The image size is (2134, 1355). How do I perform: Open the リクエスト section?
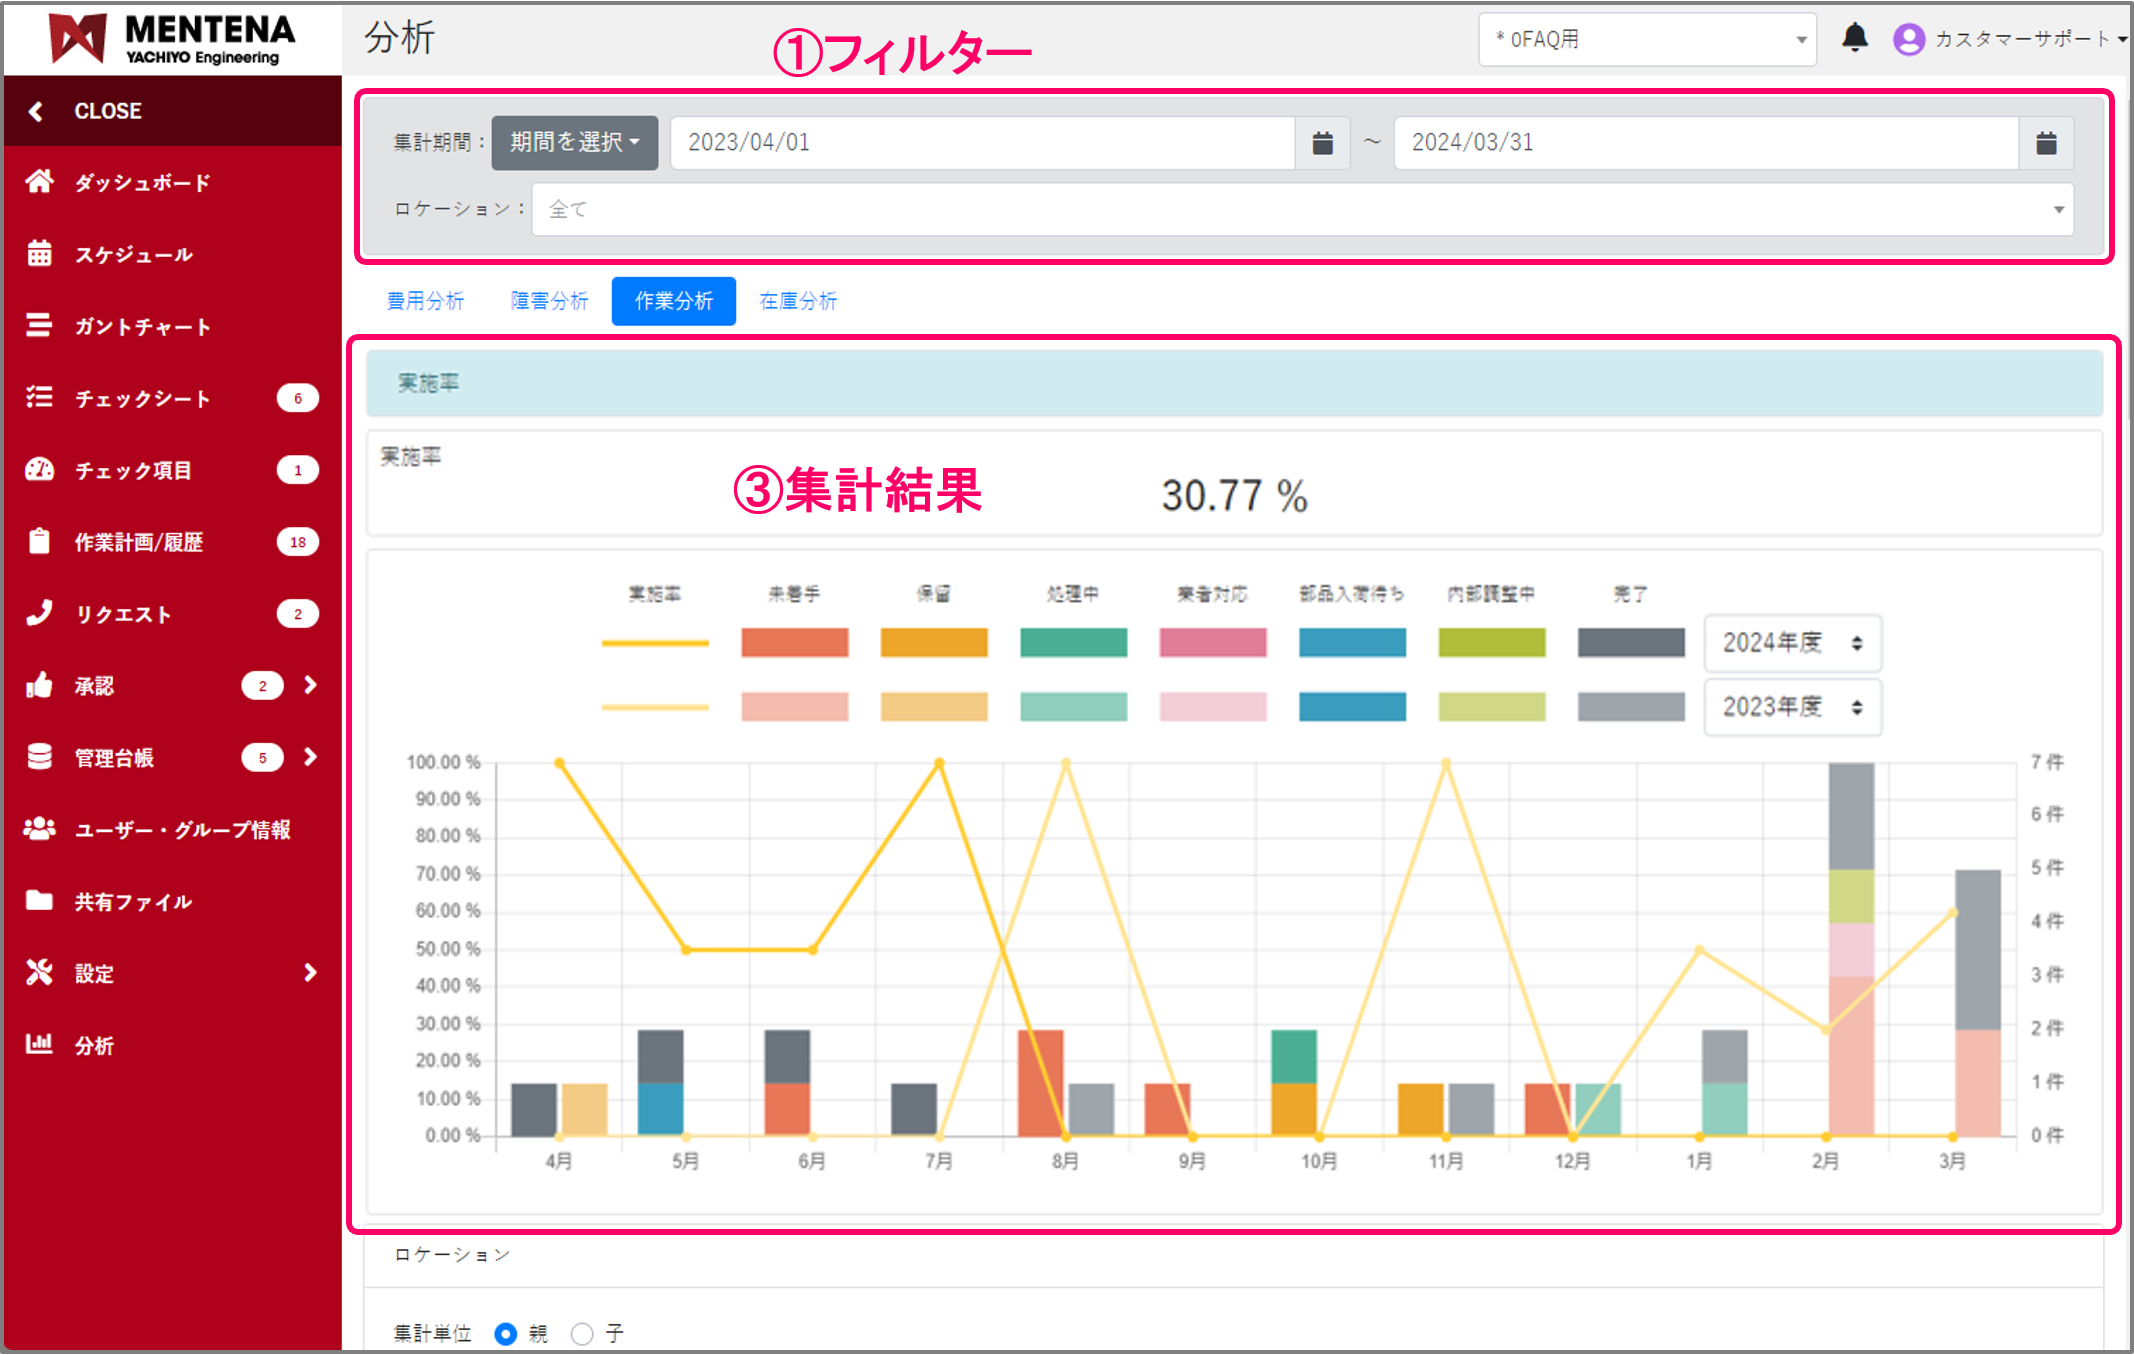coord(122,614)
